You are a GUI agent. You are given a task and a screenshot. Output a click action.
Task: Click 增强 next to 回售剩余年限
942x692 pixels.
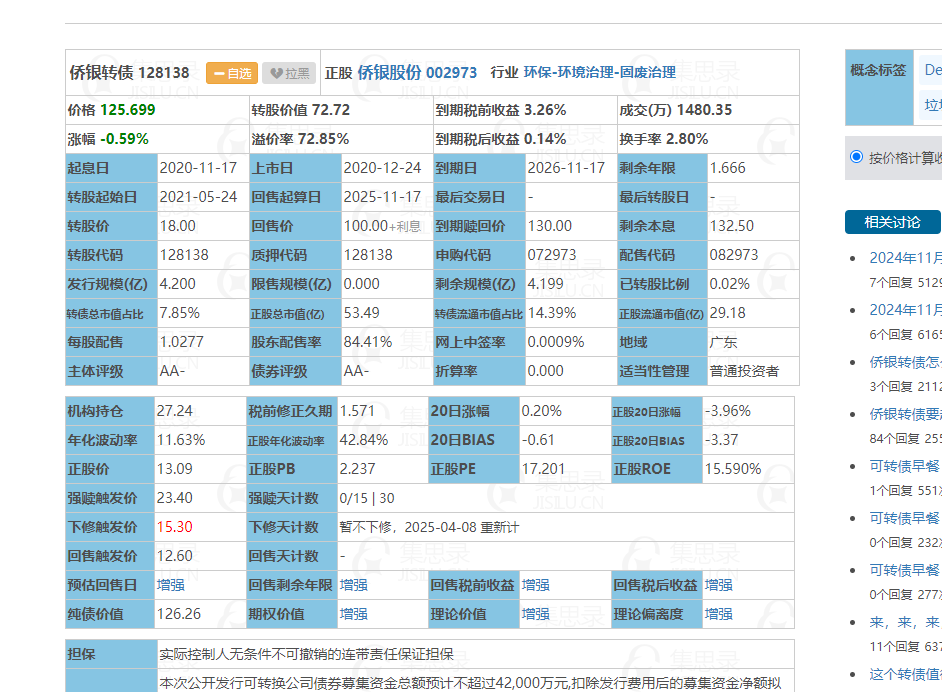click(x=354, y=585)
